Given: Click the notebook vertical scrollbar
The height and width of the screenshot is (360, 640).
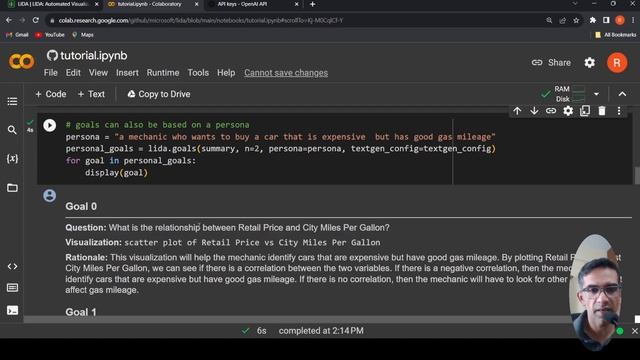Looking at the screenshot, I should point(637,176).
